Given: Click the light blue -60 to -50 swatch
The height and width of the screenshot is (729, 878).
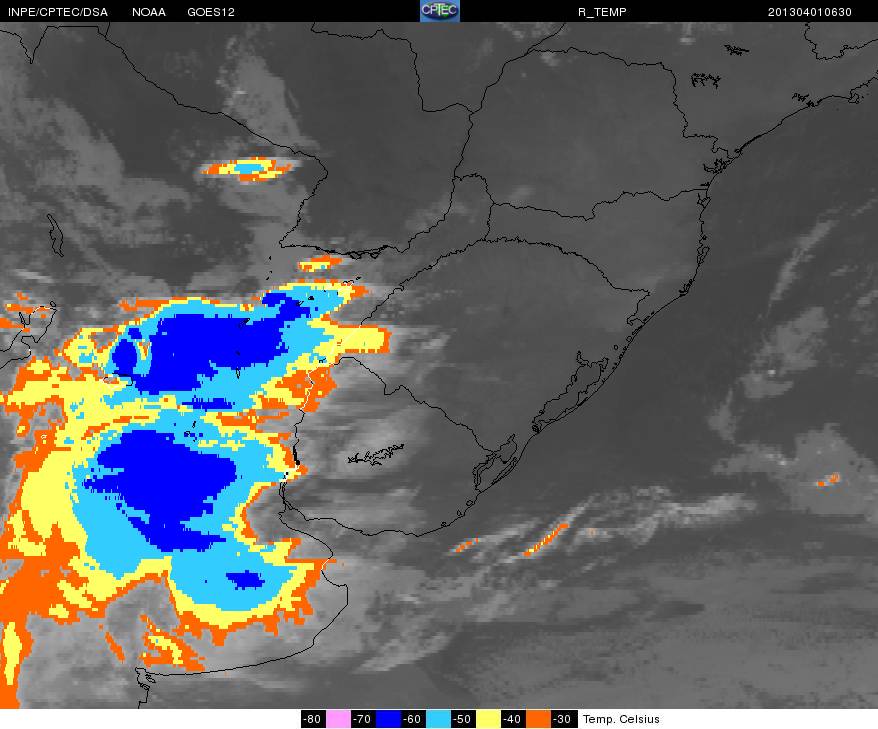Looking at the screenshot, I should point(438,719).
